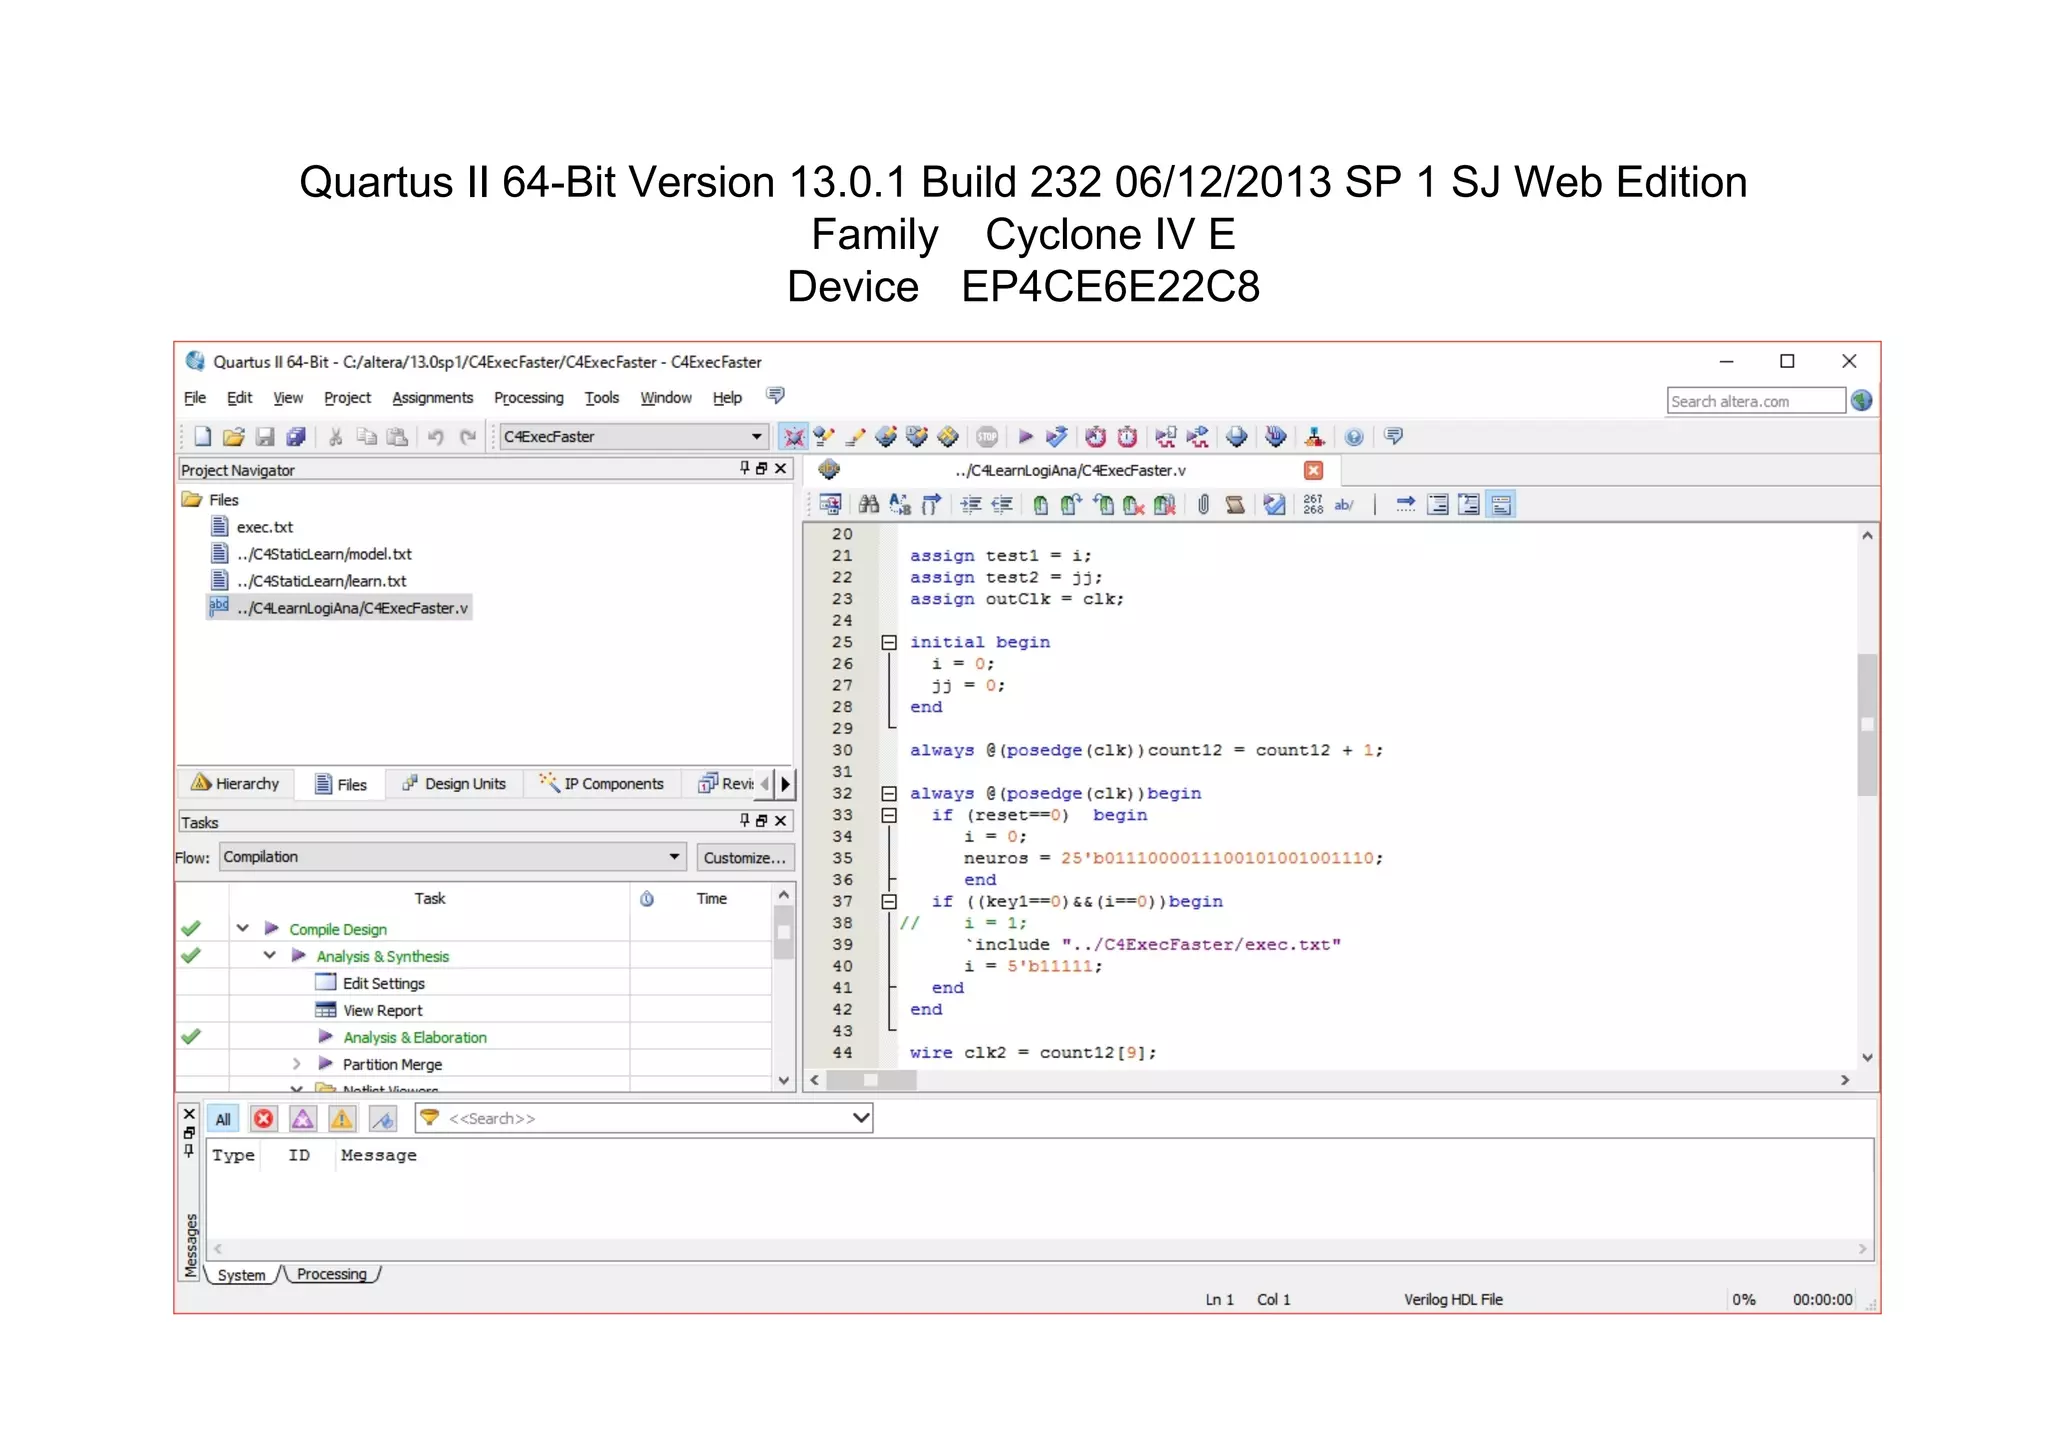Open the Tools menu
The height and width of the screenshot is (1448, 2048).
[x=601, y=397]
